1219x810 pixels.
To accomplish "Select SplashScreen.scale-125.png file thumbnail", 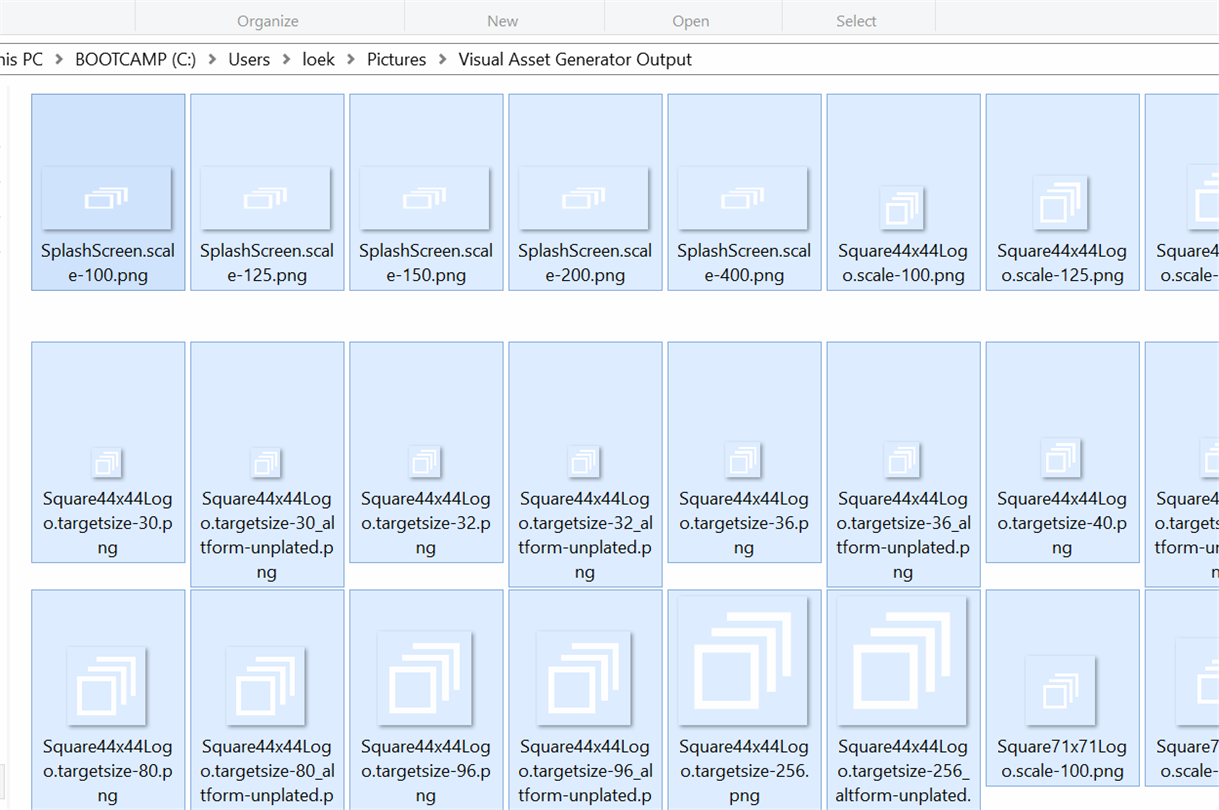I will point(266,198).
